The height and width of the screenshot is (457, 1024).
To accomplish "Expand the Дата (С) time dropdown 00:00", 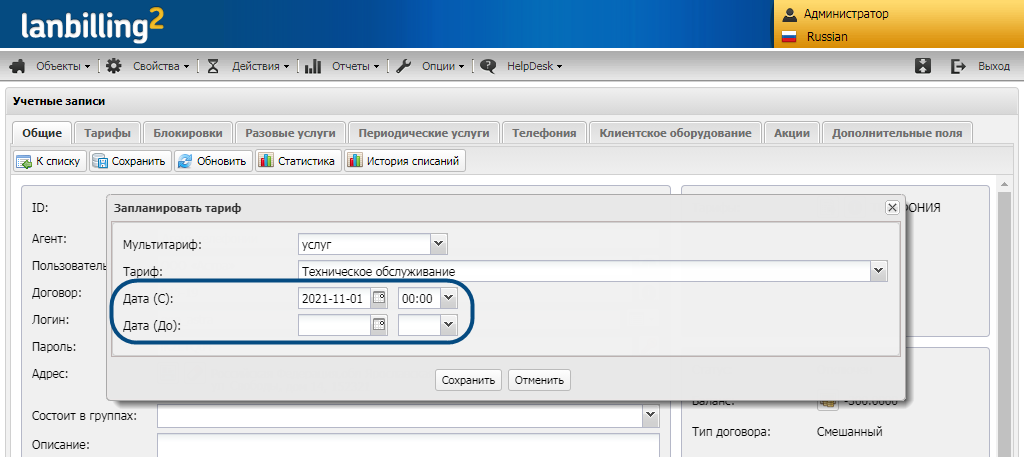I will coord(449,299).
